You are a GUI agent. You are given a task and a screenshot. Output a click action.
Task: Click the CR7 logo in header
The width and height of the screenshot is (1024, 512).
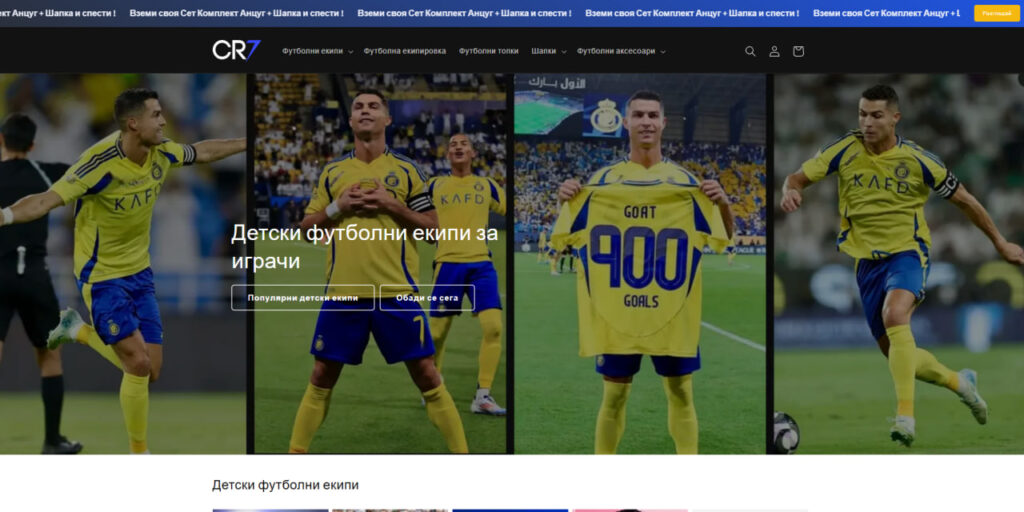(x=236, y=50)
